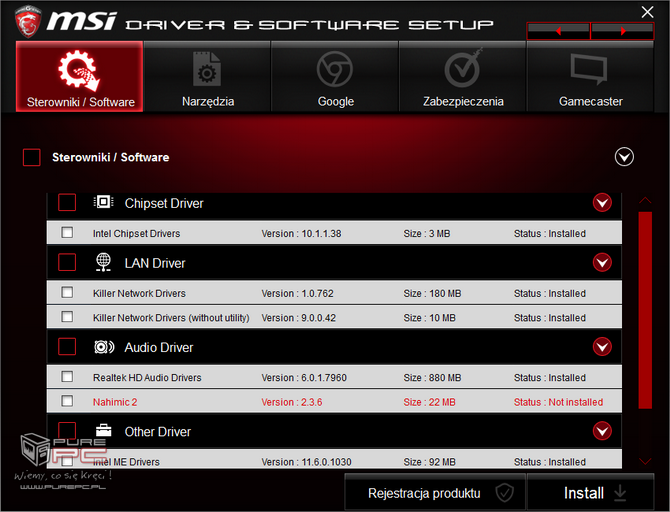
Task: Click the left red arrow navigation button
Action: point(558,31)
